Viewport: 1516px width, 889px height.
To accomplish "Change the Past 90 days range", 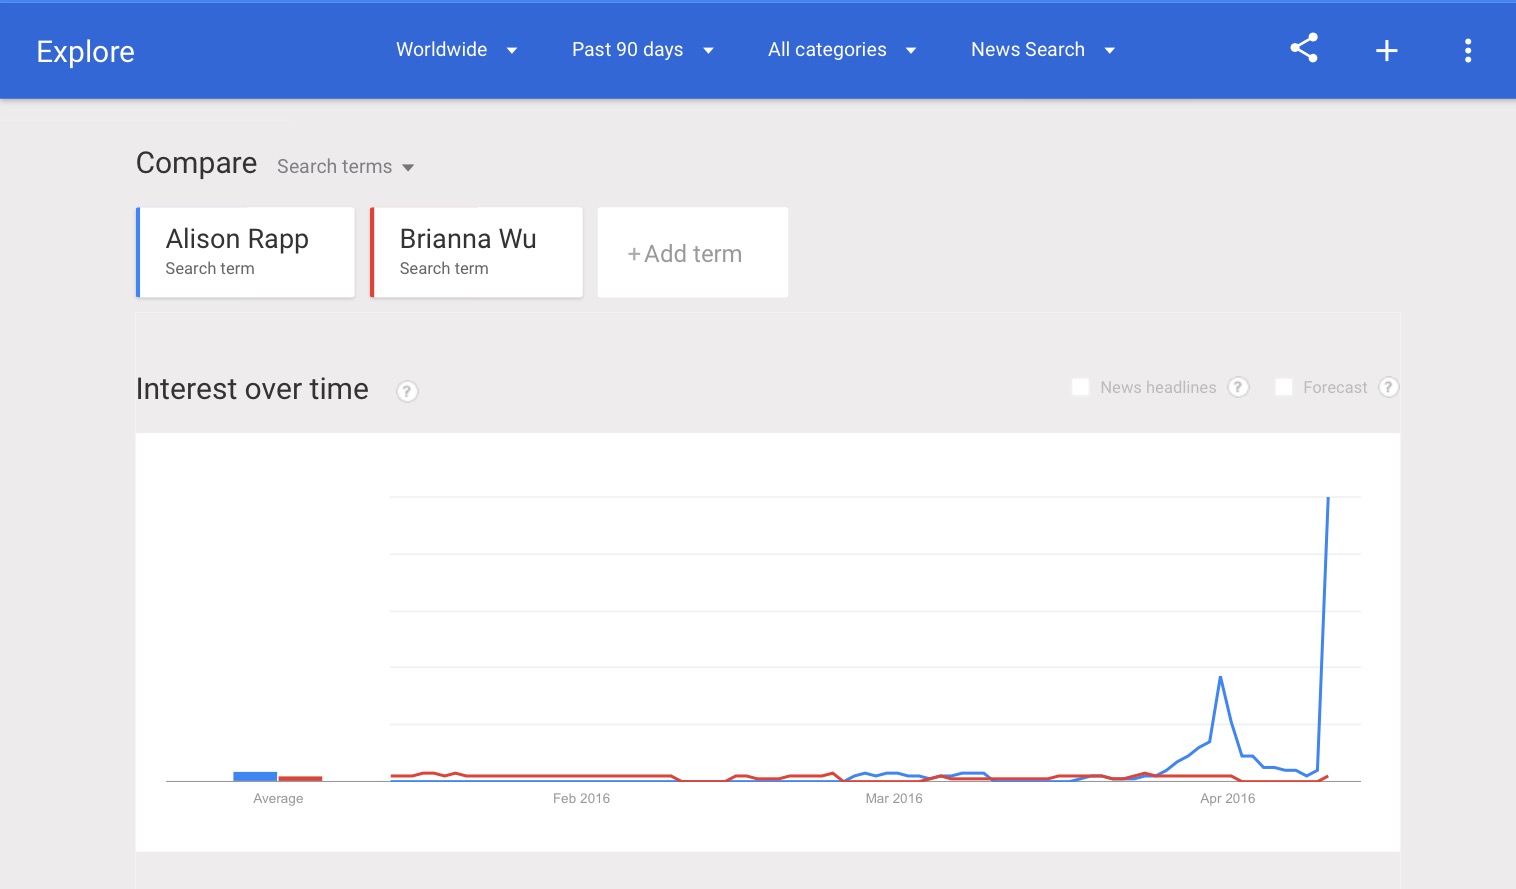I will (642, 50).
